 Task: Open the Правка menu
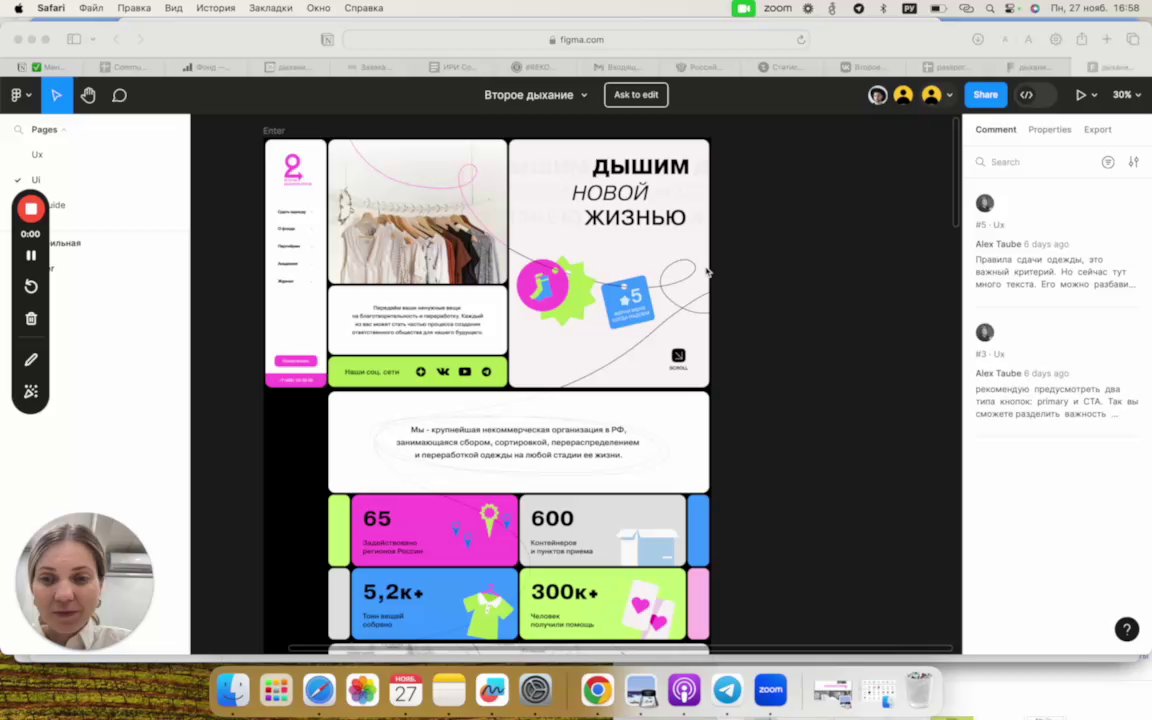point(134,8)
